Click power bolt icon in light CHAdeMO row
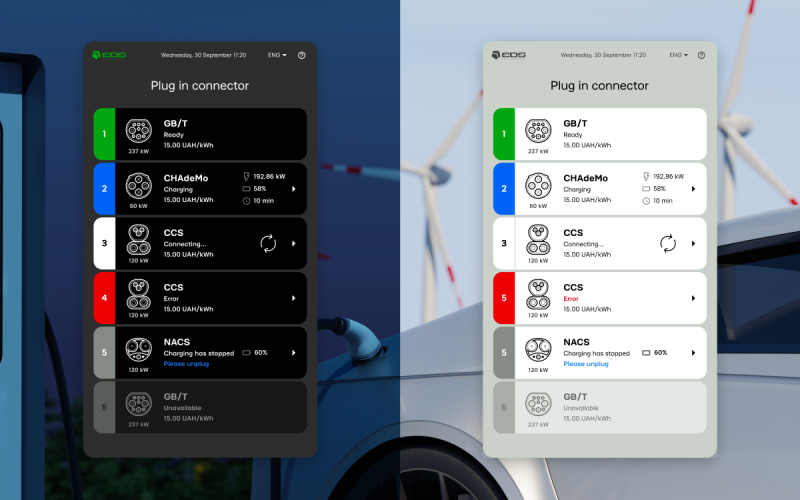800x500 pixels. pyautogui.click(x=646, y=177)
